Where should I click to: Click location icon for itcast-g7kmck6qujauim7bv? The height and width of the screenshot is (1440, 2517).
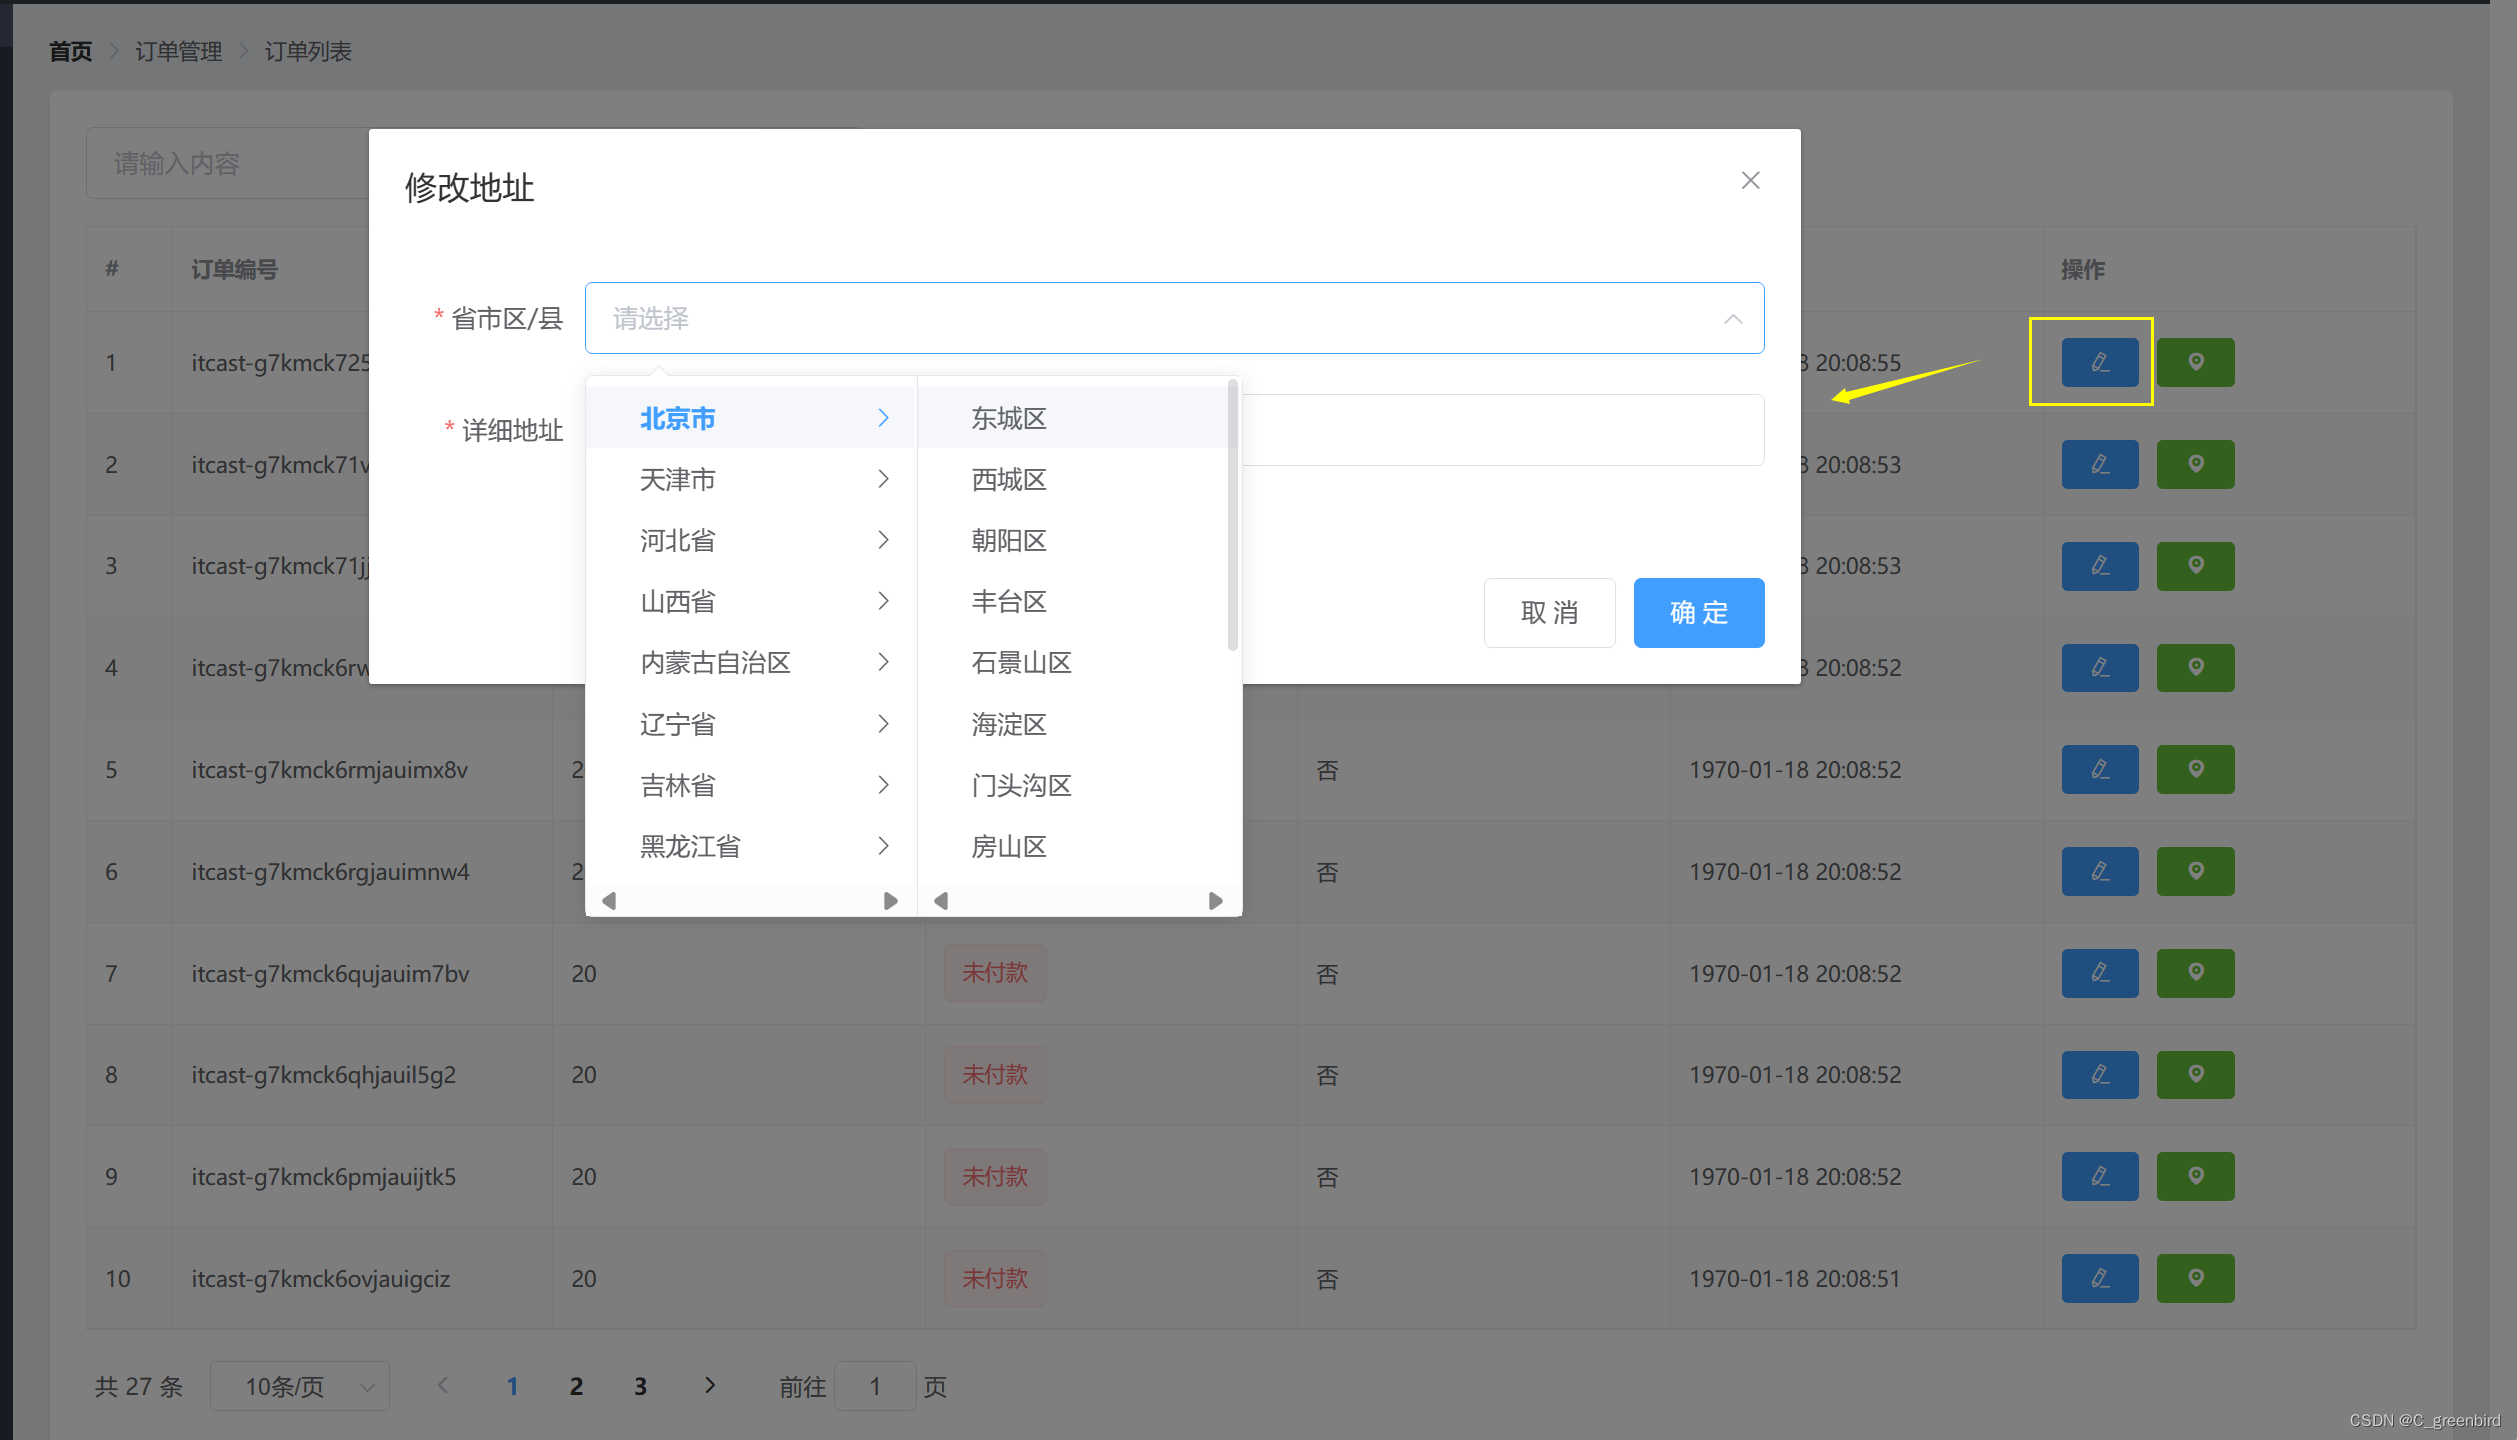point(2195,973)
